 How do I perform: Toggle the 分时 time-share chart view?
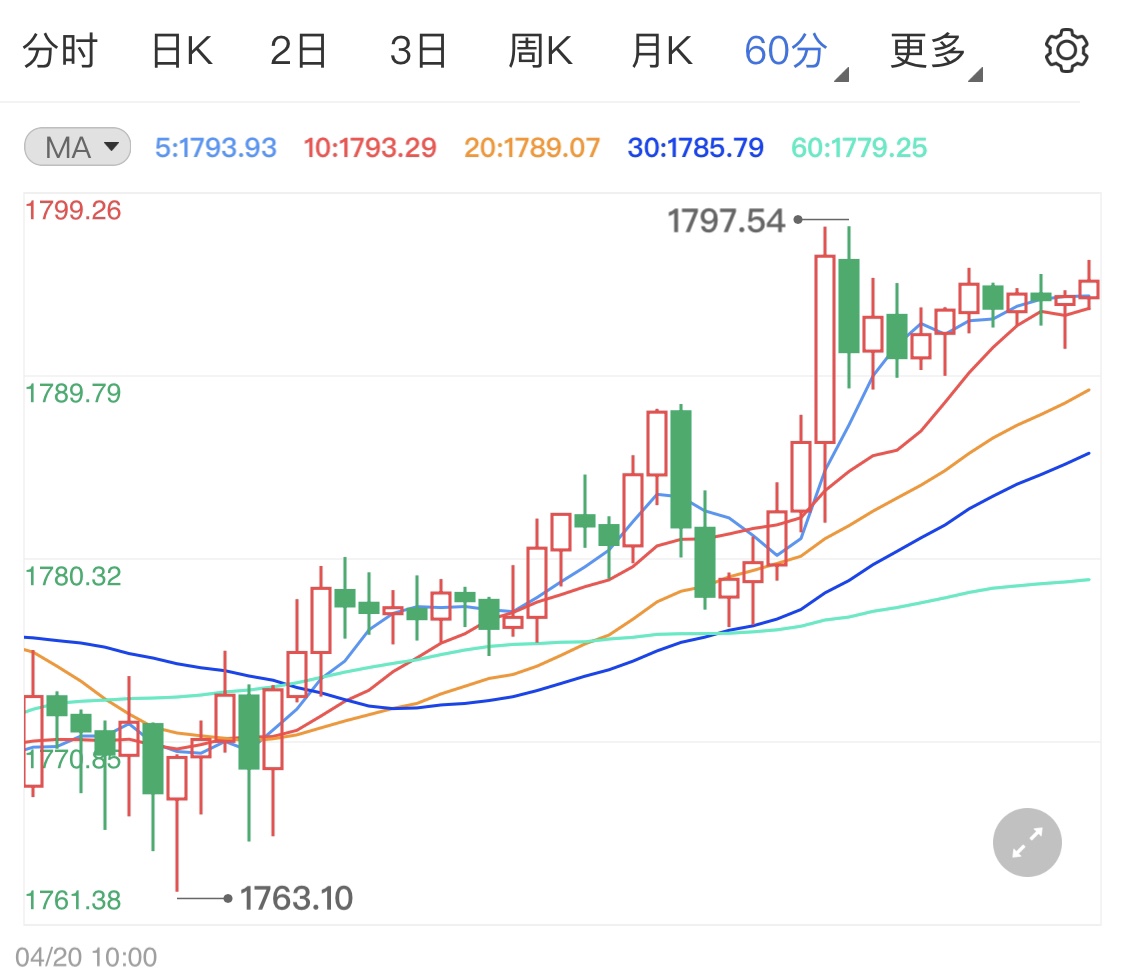(62, 49)
